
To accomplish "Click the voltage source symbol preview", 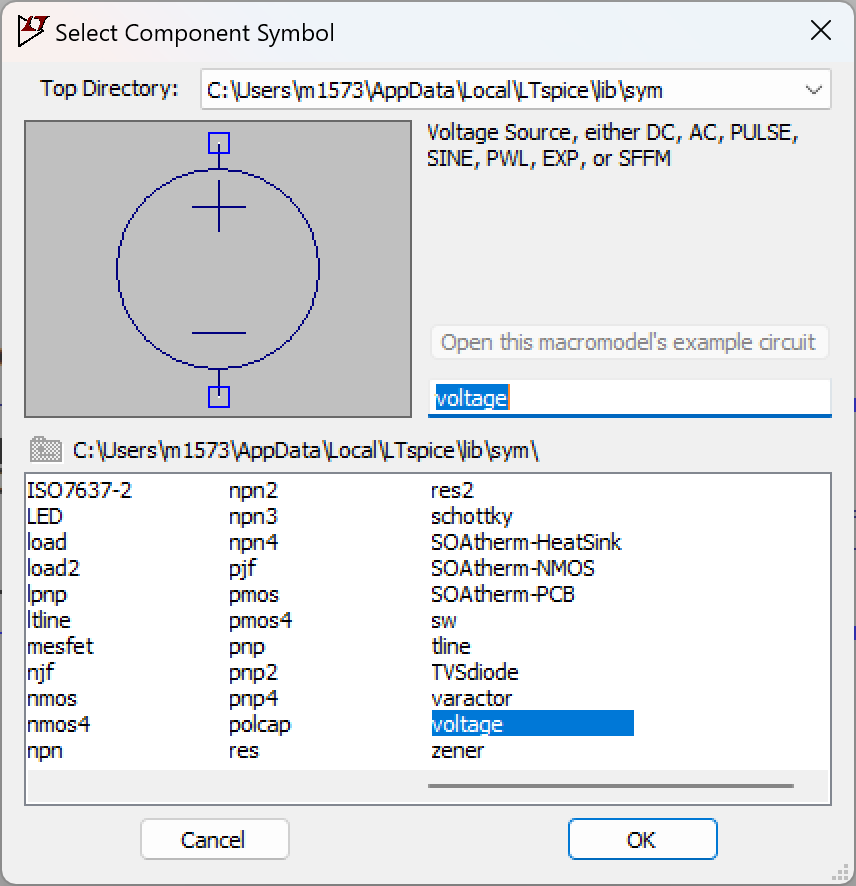I will pyautogui.click(x=218, y=269).
